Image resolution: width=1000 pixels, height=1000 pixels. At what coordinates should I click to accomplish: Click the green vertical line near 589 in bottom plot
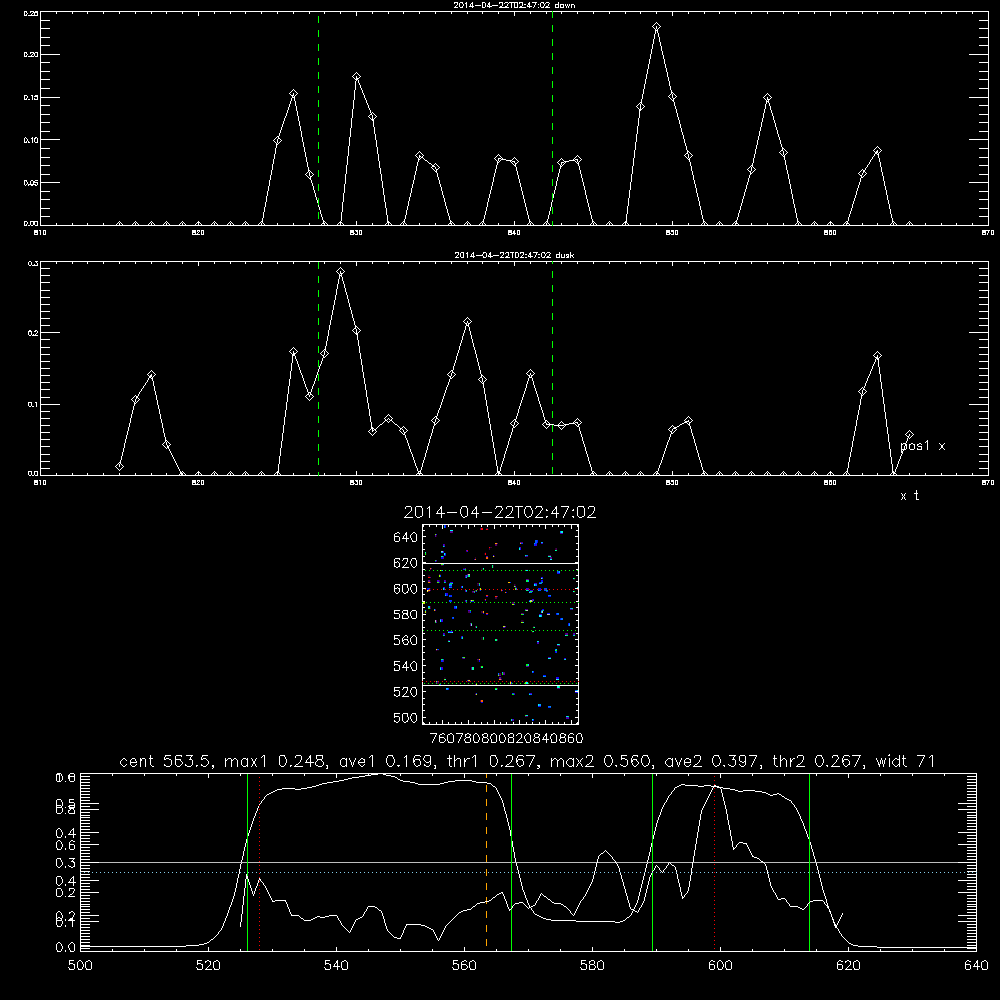pyautogui.click(x=652, y=861)
